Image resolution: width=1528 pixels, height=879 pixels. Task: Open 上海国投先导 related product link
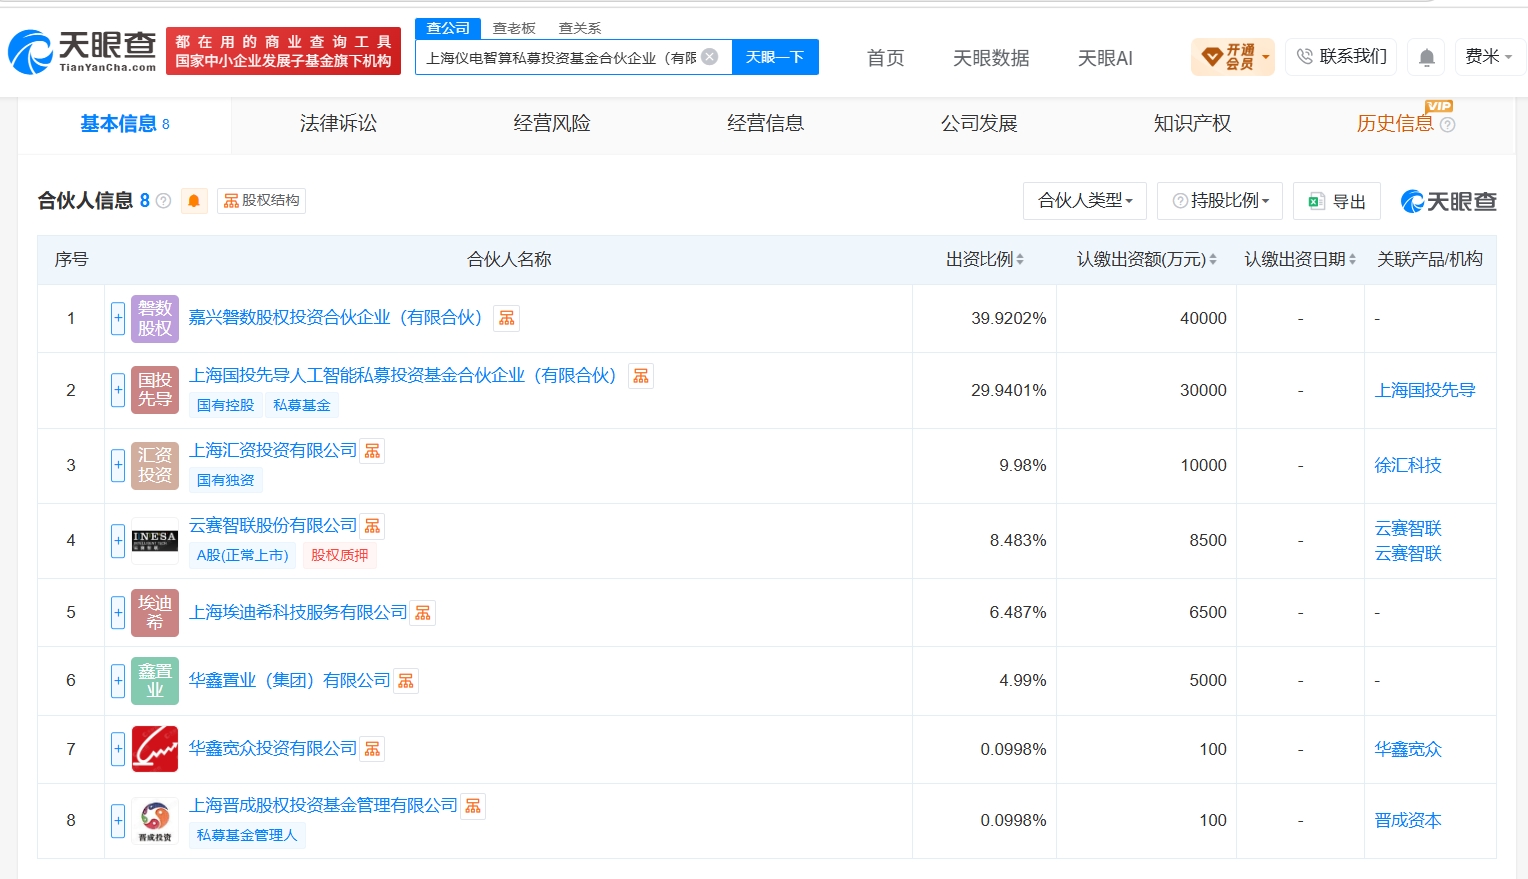click(1425, 390)
